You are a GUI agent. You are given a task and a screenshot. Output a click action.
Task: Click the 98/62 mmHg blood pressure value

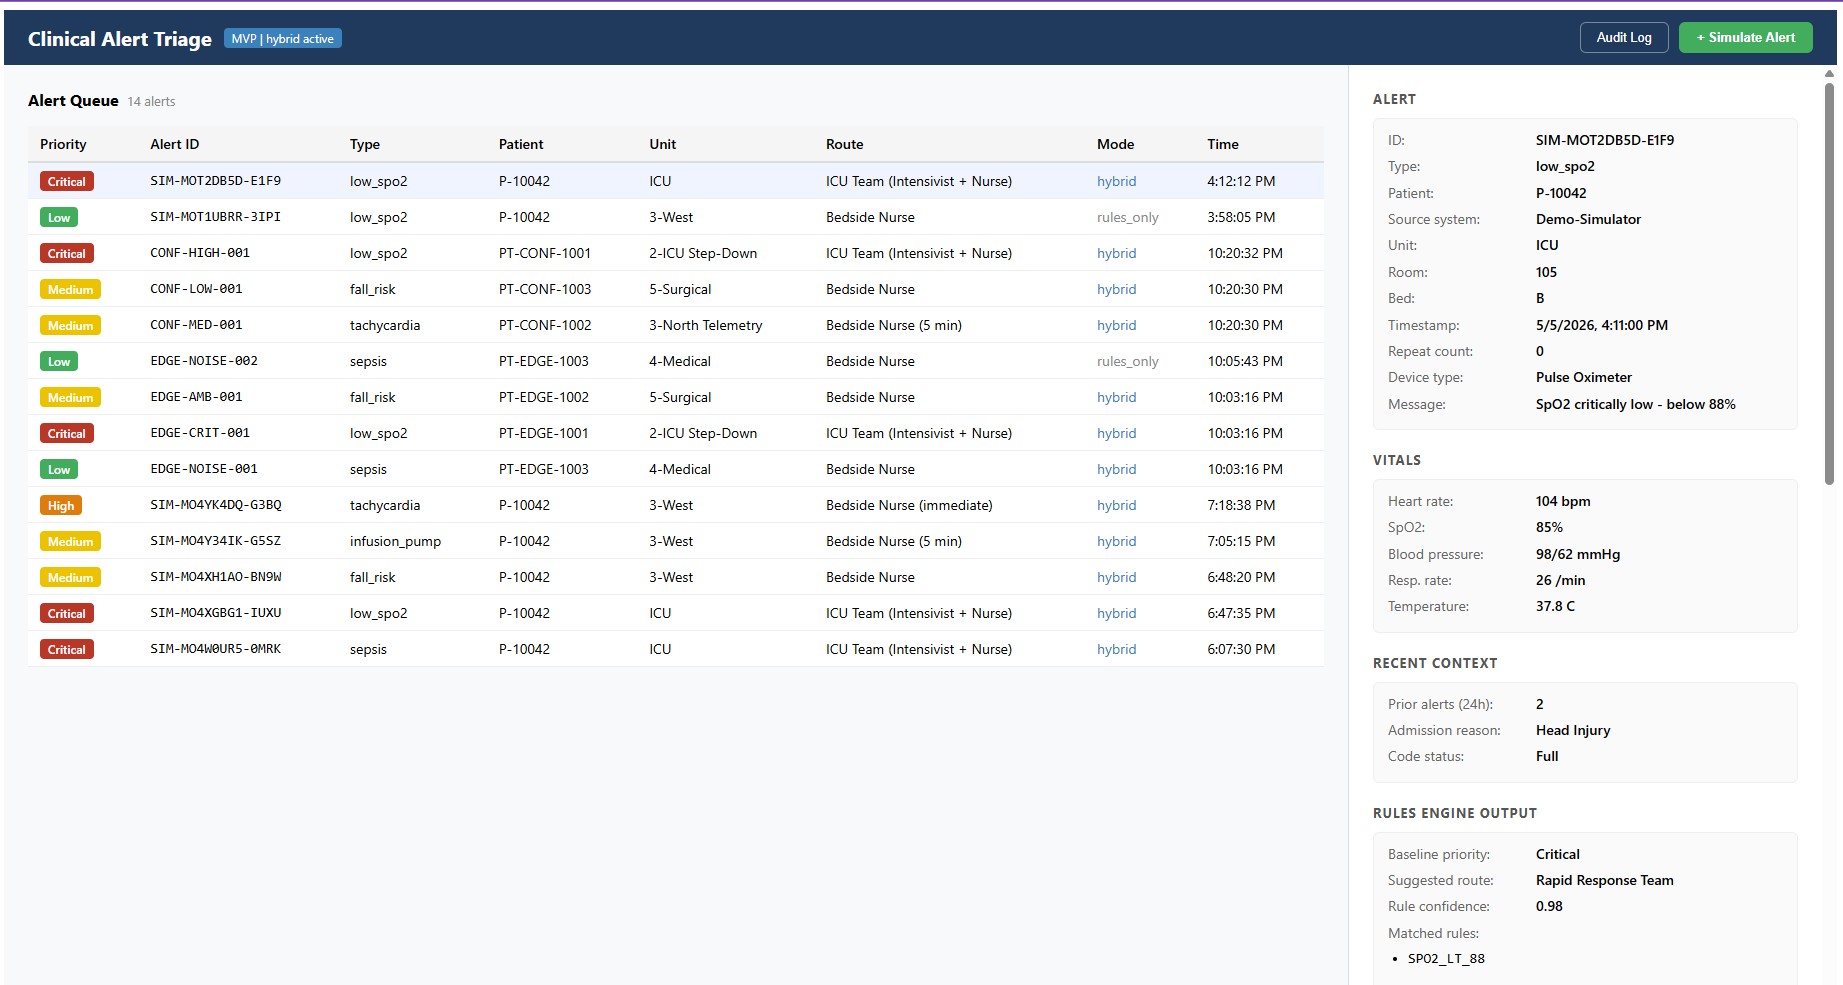coord(1578,554)
